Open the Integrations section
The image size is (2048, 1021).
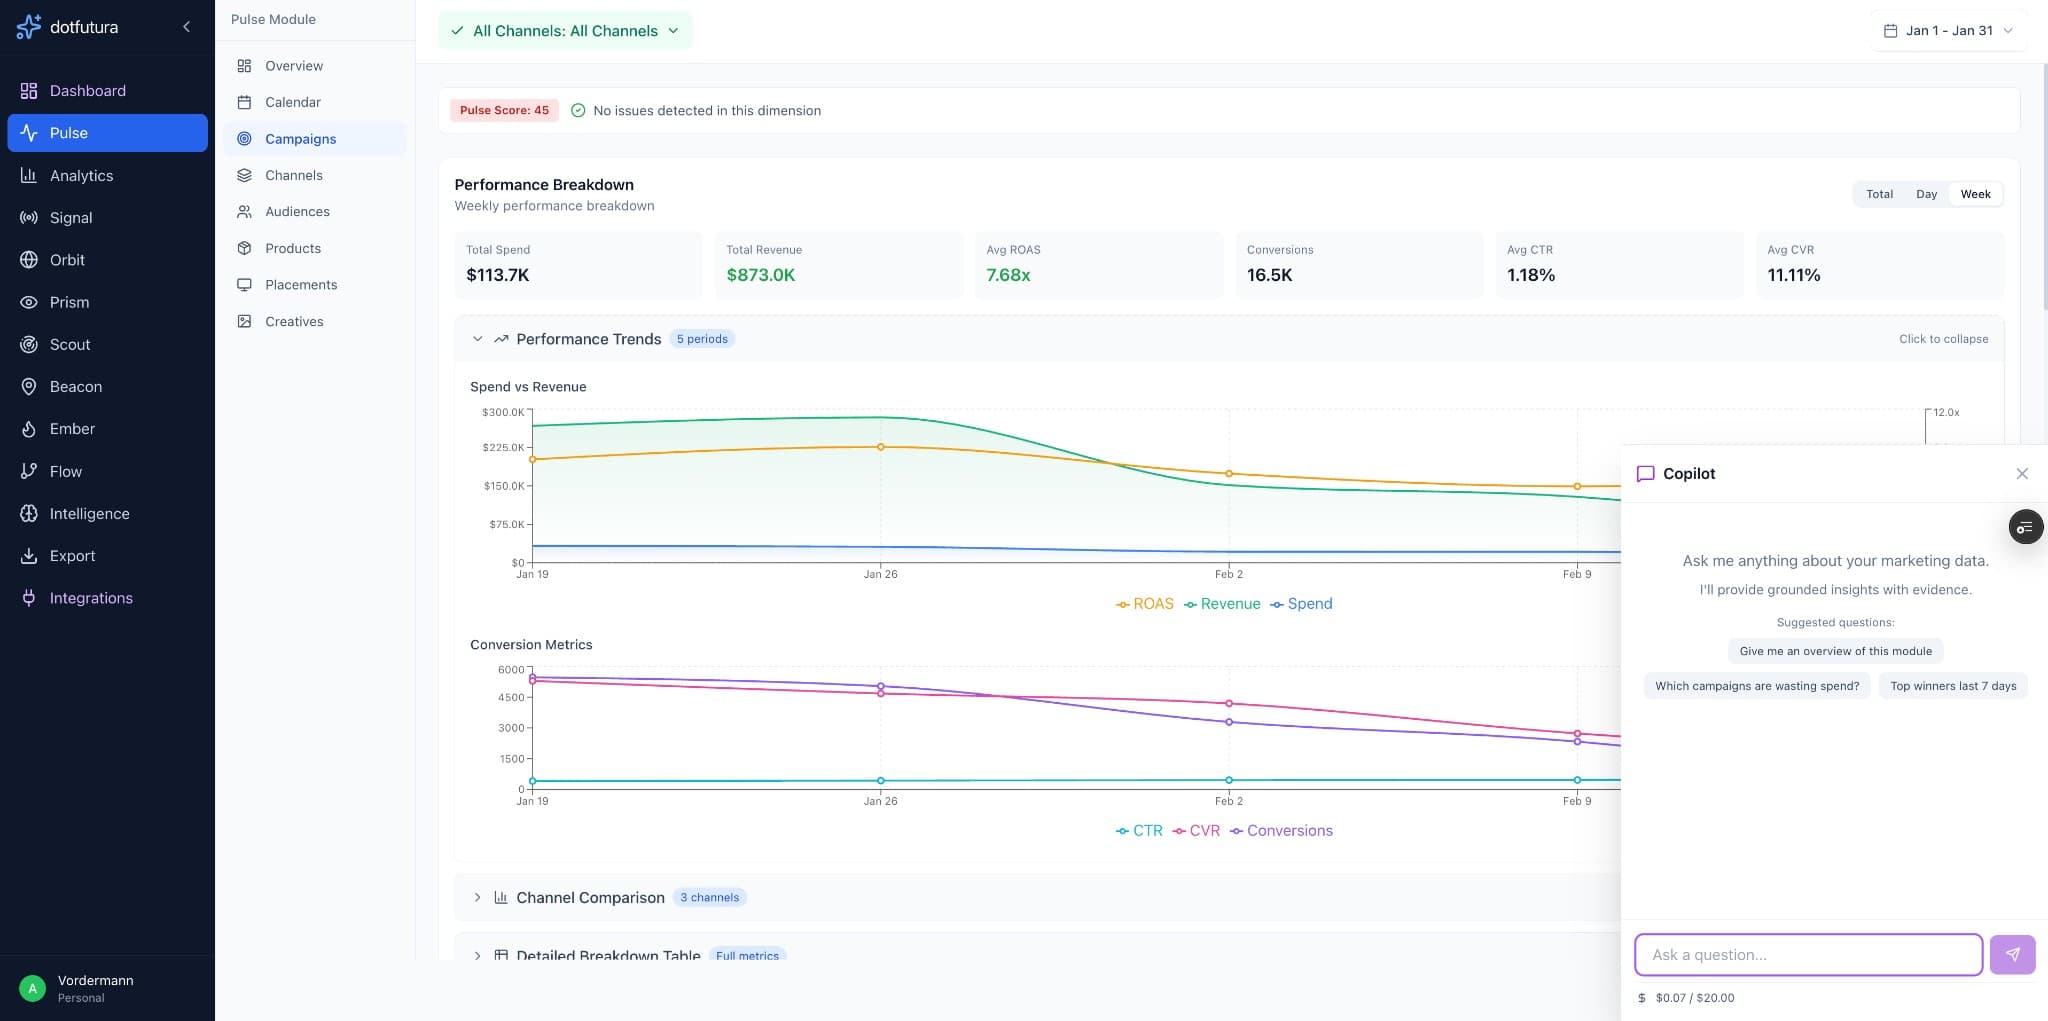90,597
